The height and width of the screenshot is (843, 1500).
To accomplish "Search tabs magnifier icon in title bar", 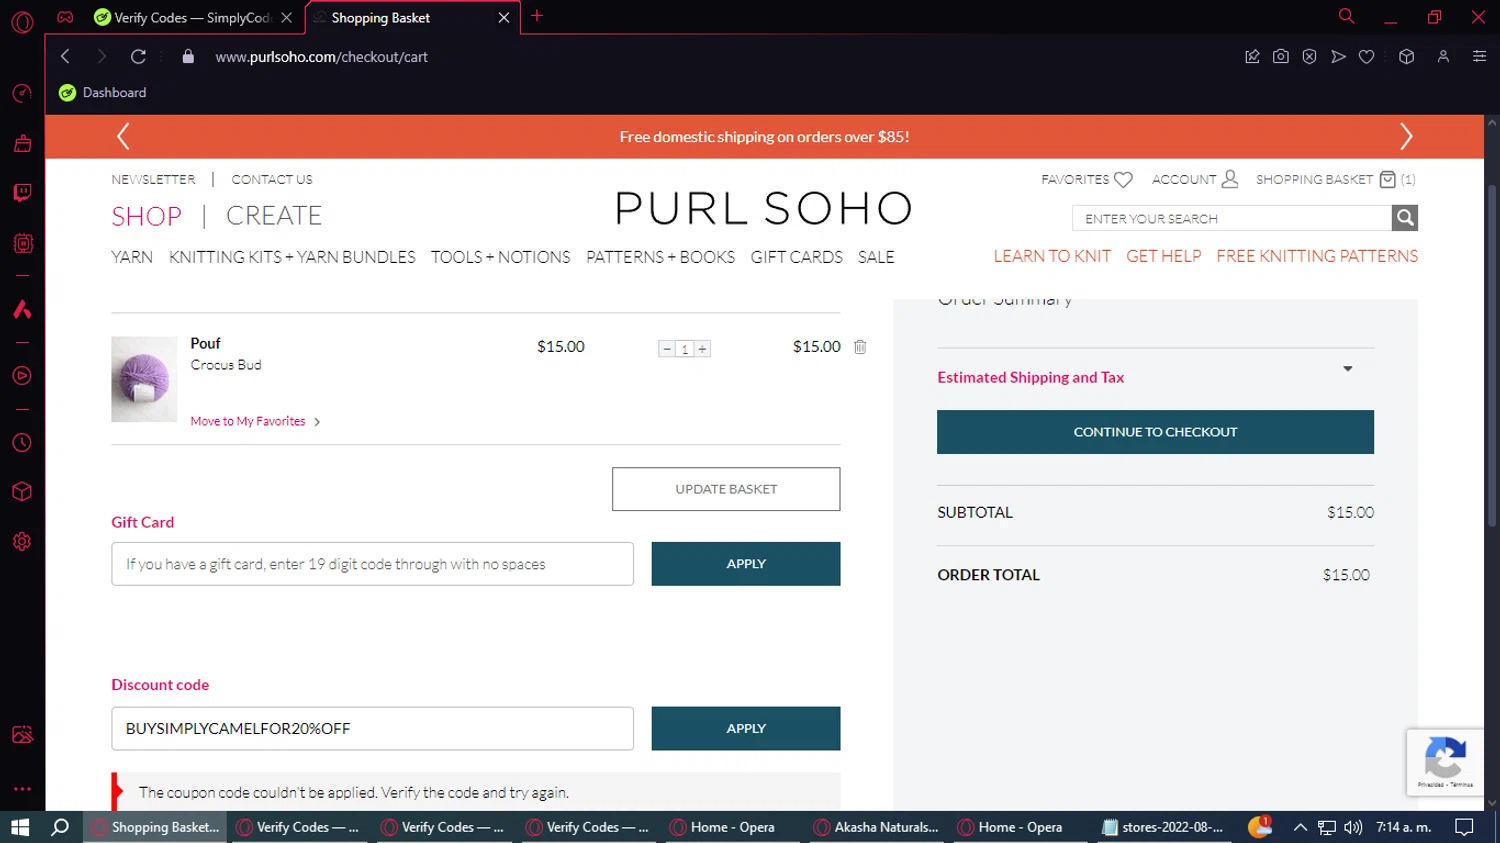I will coord(1346,16).
